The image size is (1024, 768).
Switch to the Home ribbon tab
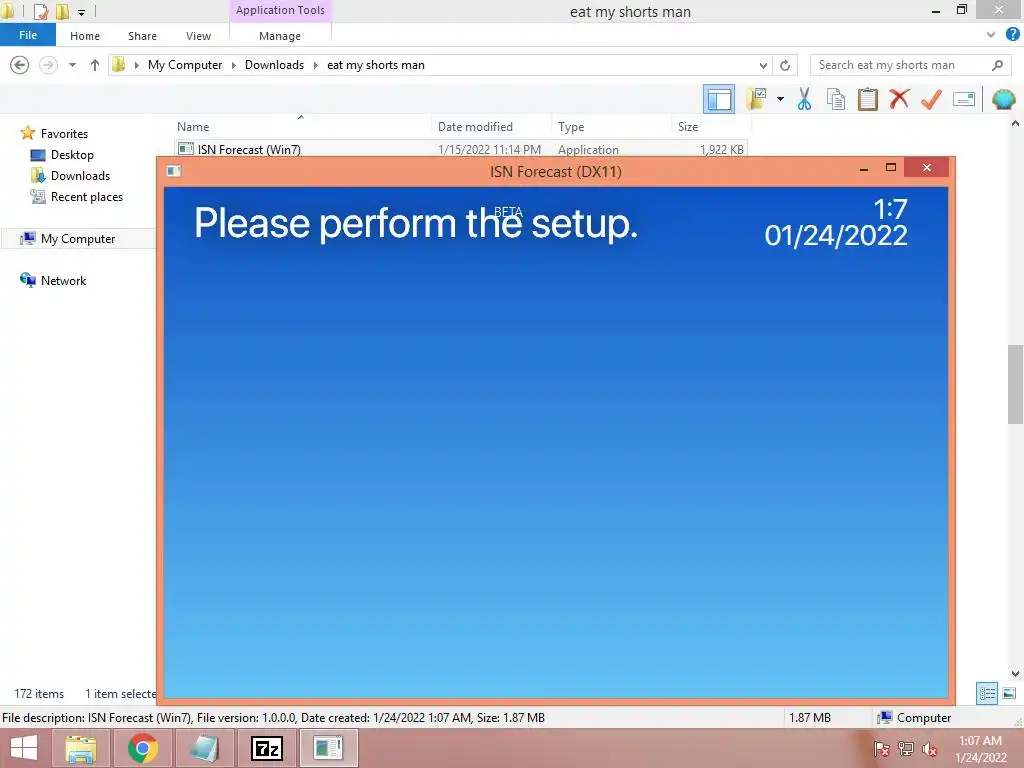(x=85, y=36)
